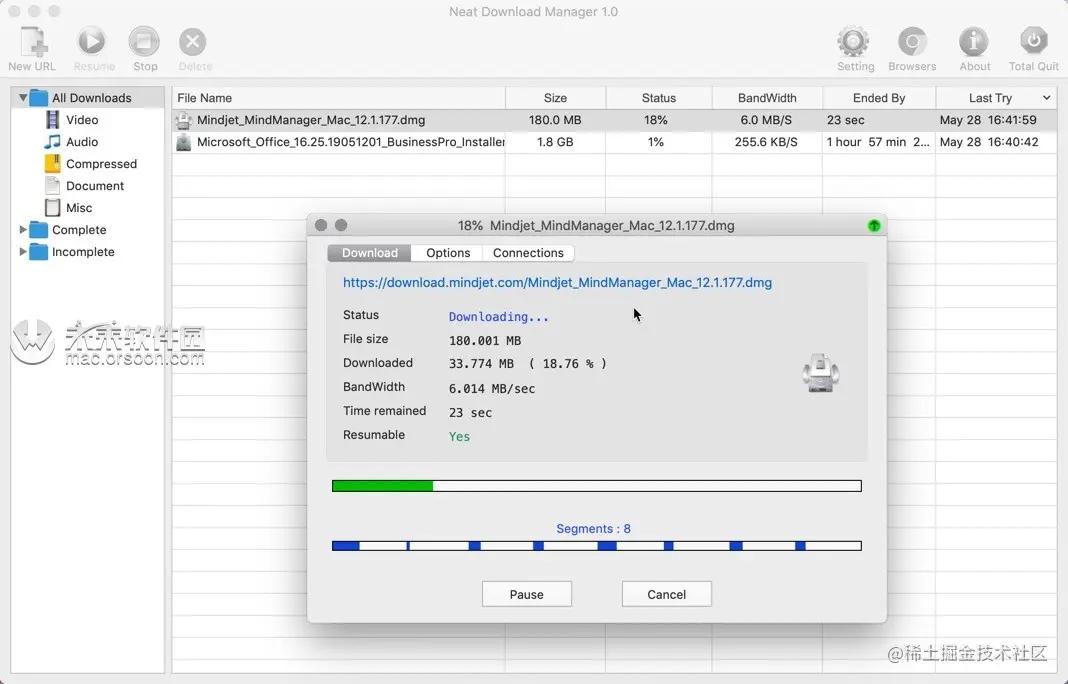Screen dimensions: 1068x684
Task: Click the Delete toolbar icon
Action: pyautogui.click(x=193, y=42)
